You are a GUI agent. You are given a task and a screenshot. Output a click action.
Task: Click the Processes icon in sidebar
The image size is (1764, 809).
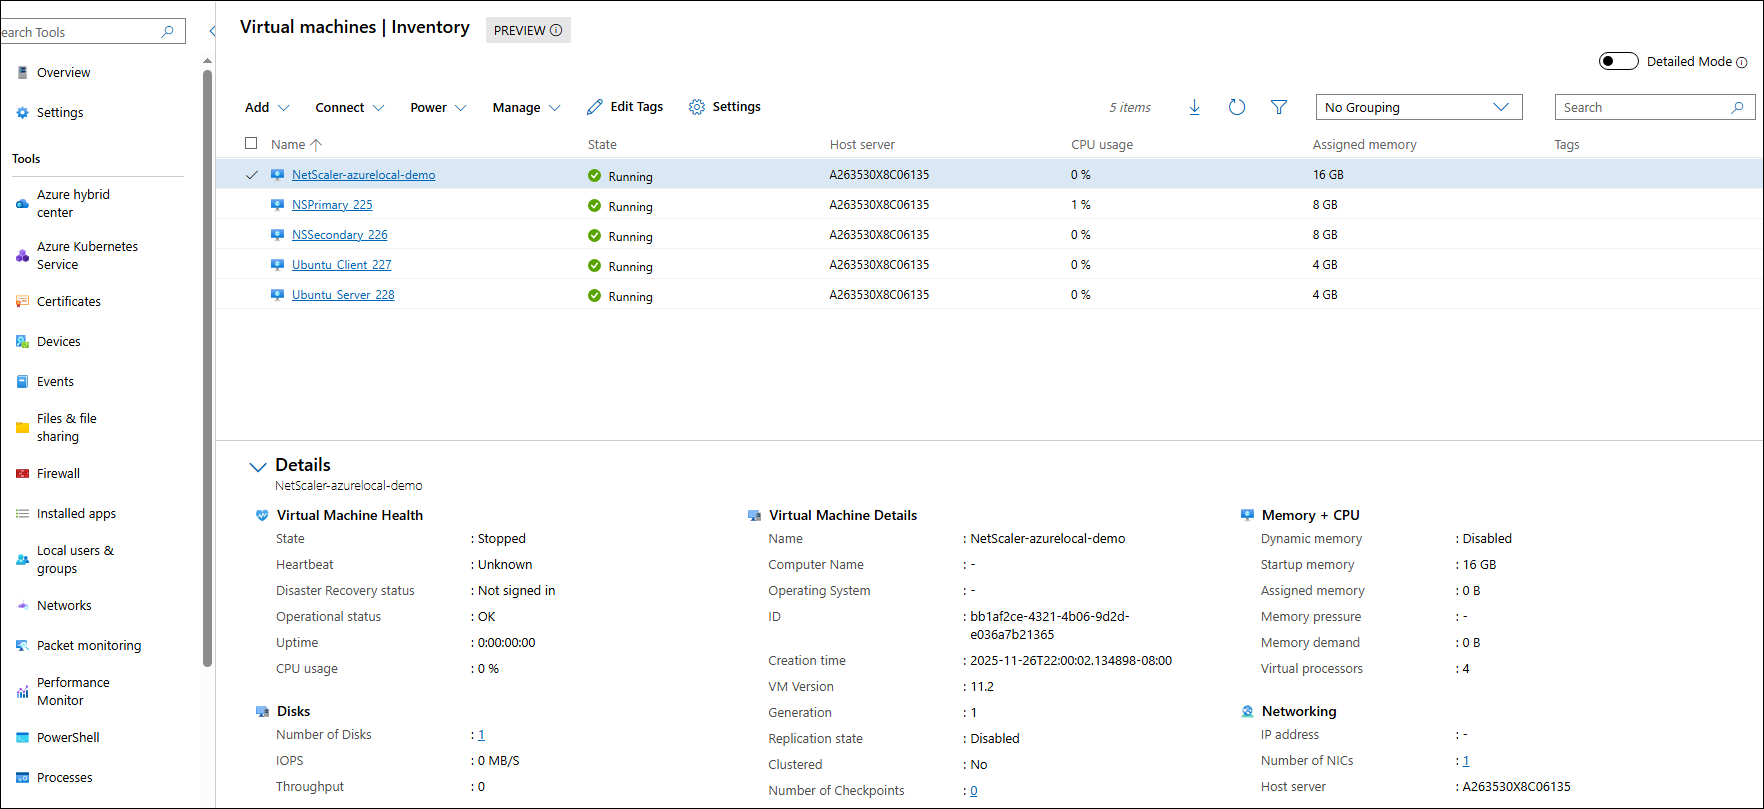22,777
